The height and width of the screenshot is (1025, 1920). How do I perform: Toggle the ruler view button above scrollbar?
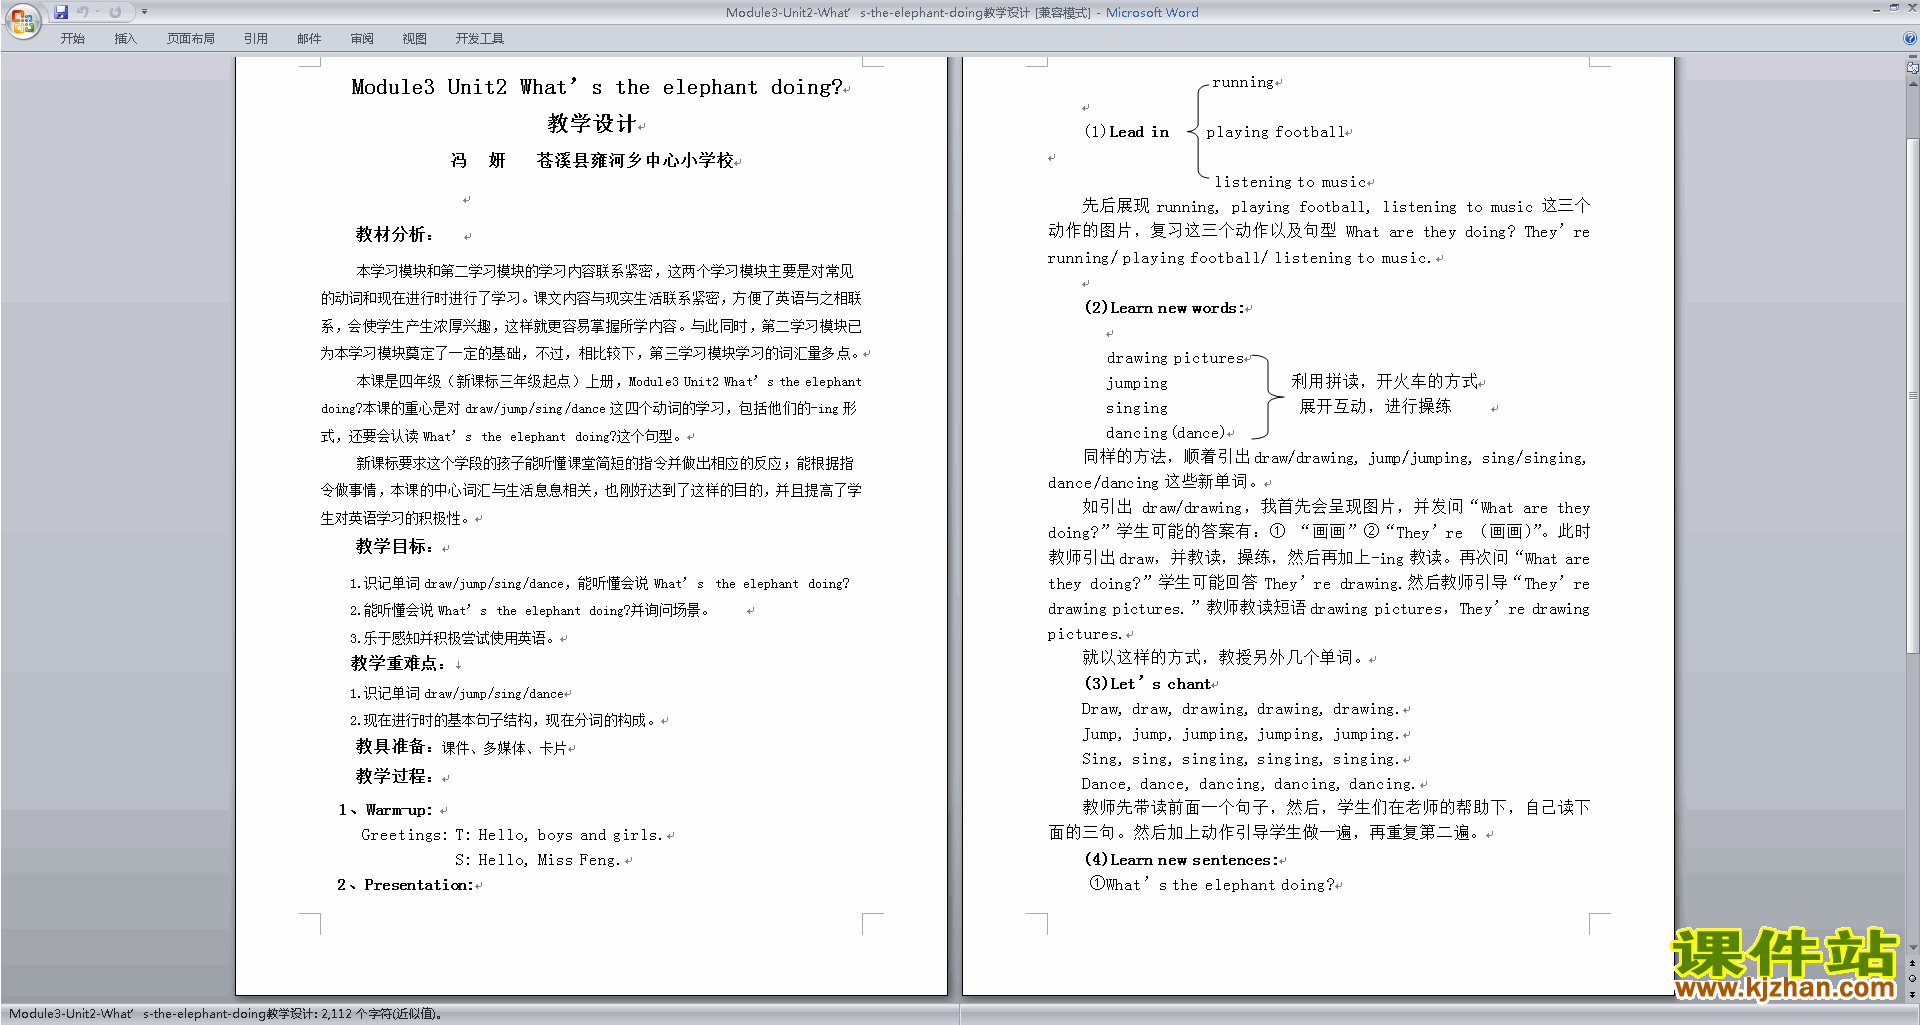click(x=1912, y=69)
